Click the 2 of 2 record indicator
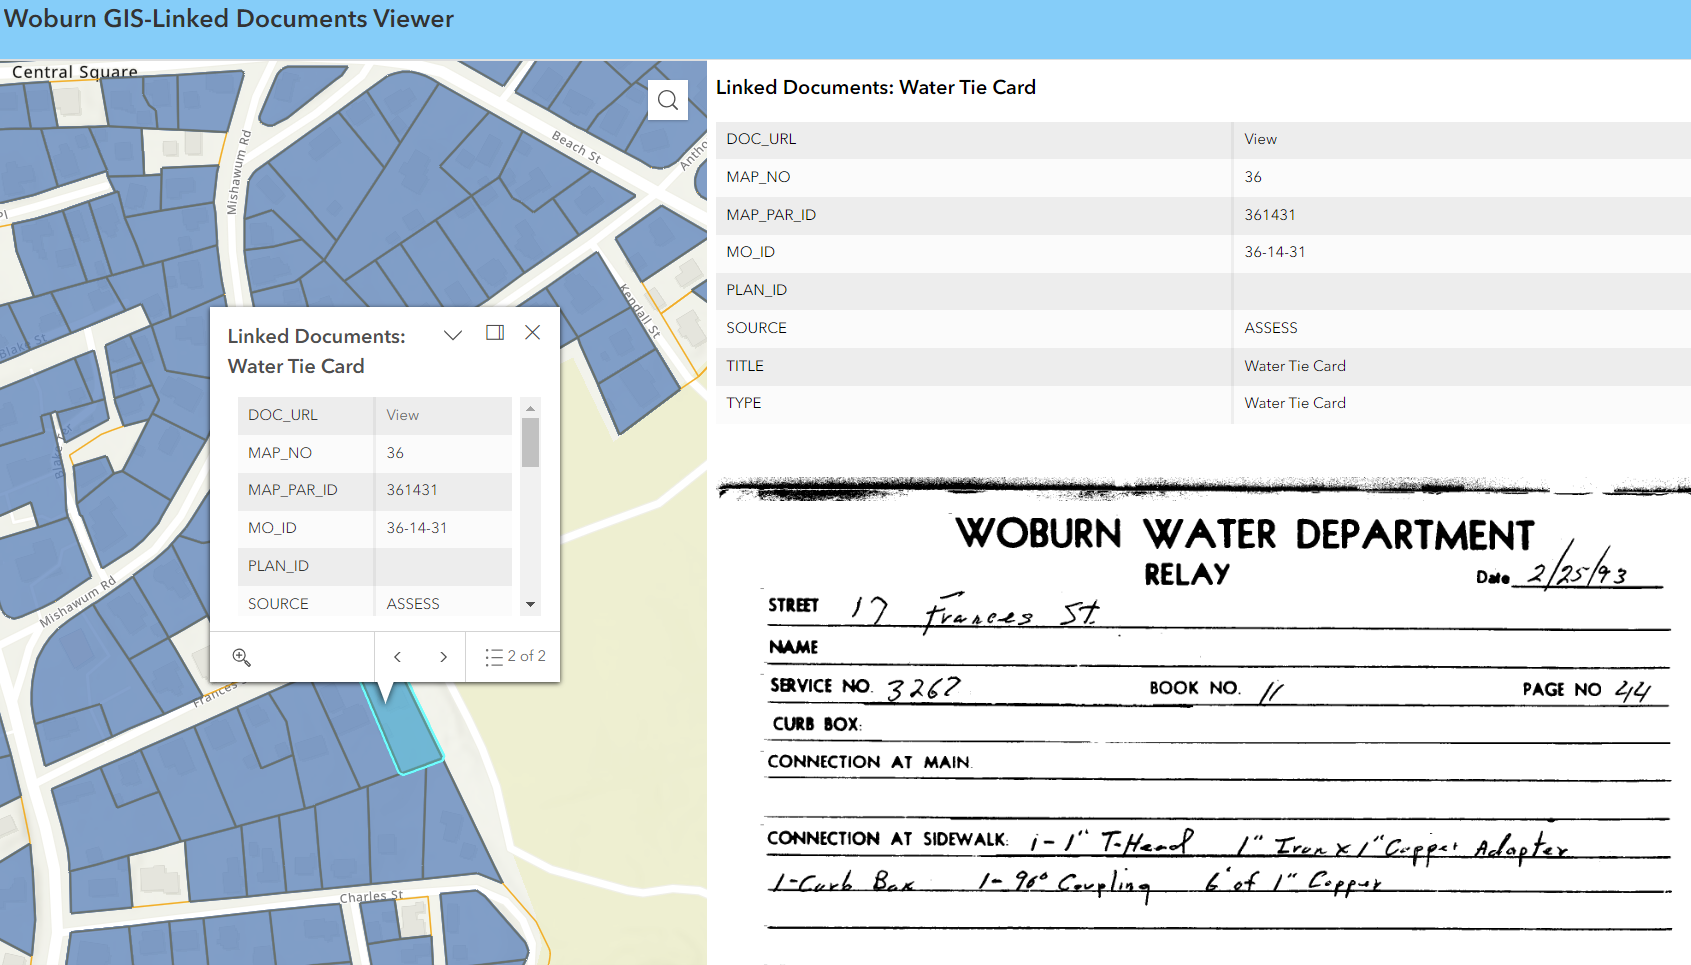Viewport: 1691px width, 965px height. [528, 657]
